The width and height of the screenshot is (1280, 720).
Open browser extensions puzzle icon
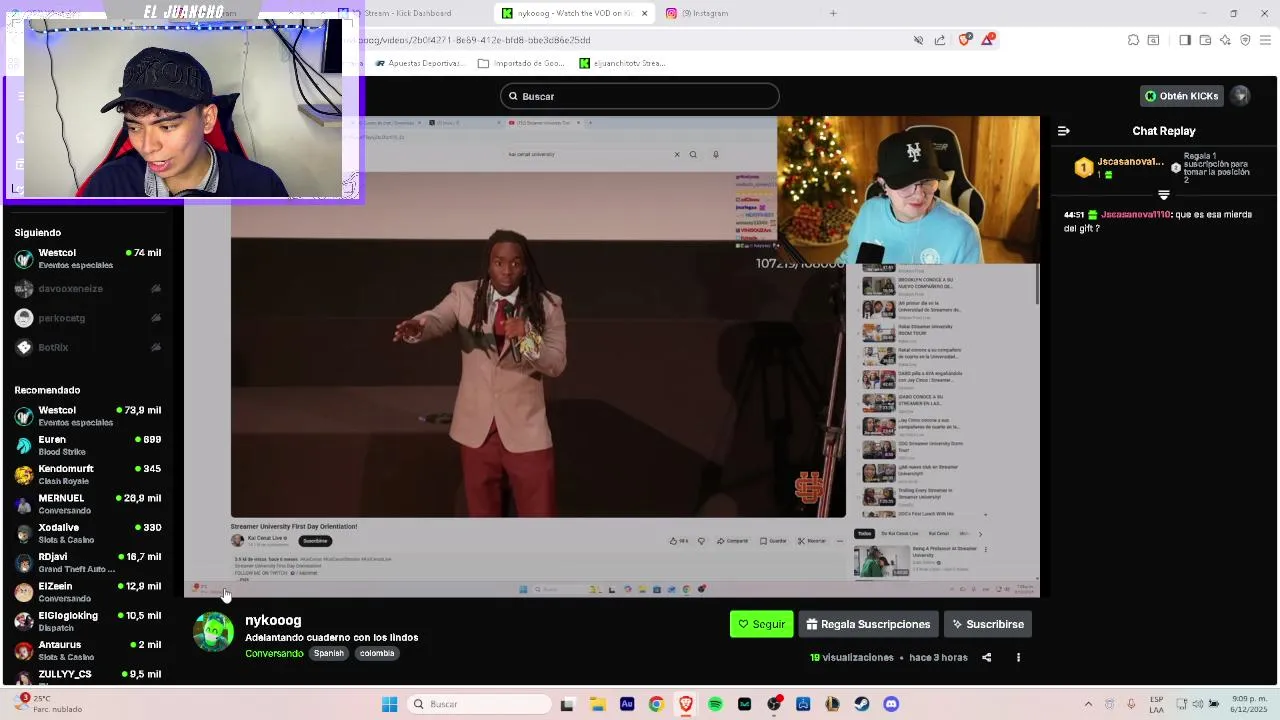[x=1133, y=40]
